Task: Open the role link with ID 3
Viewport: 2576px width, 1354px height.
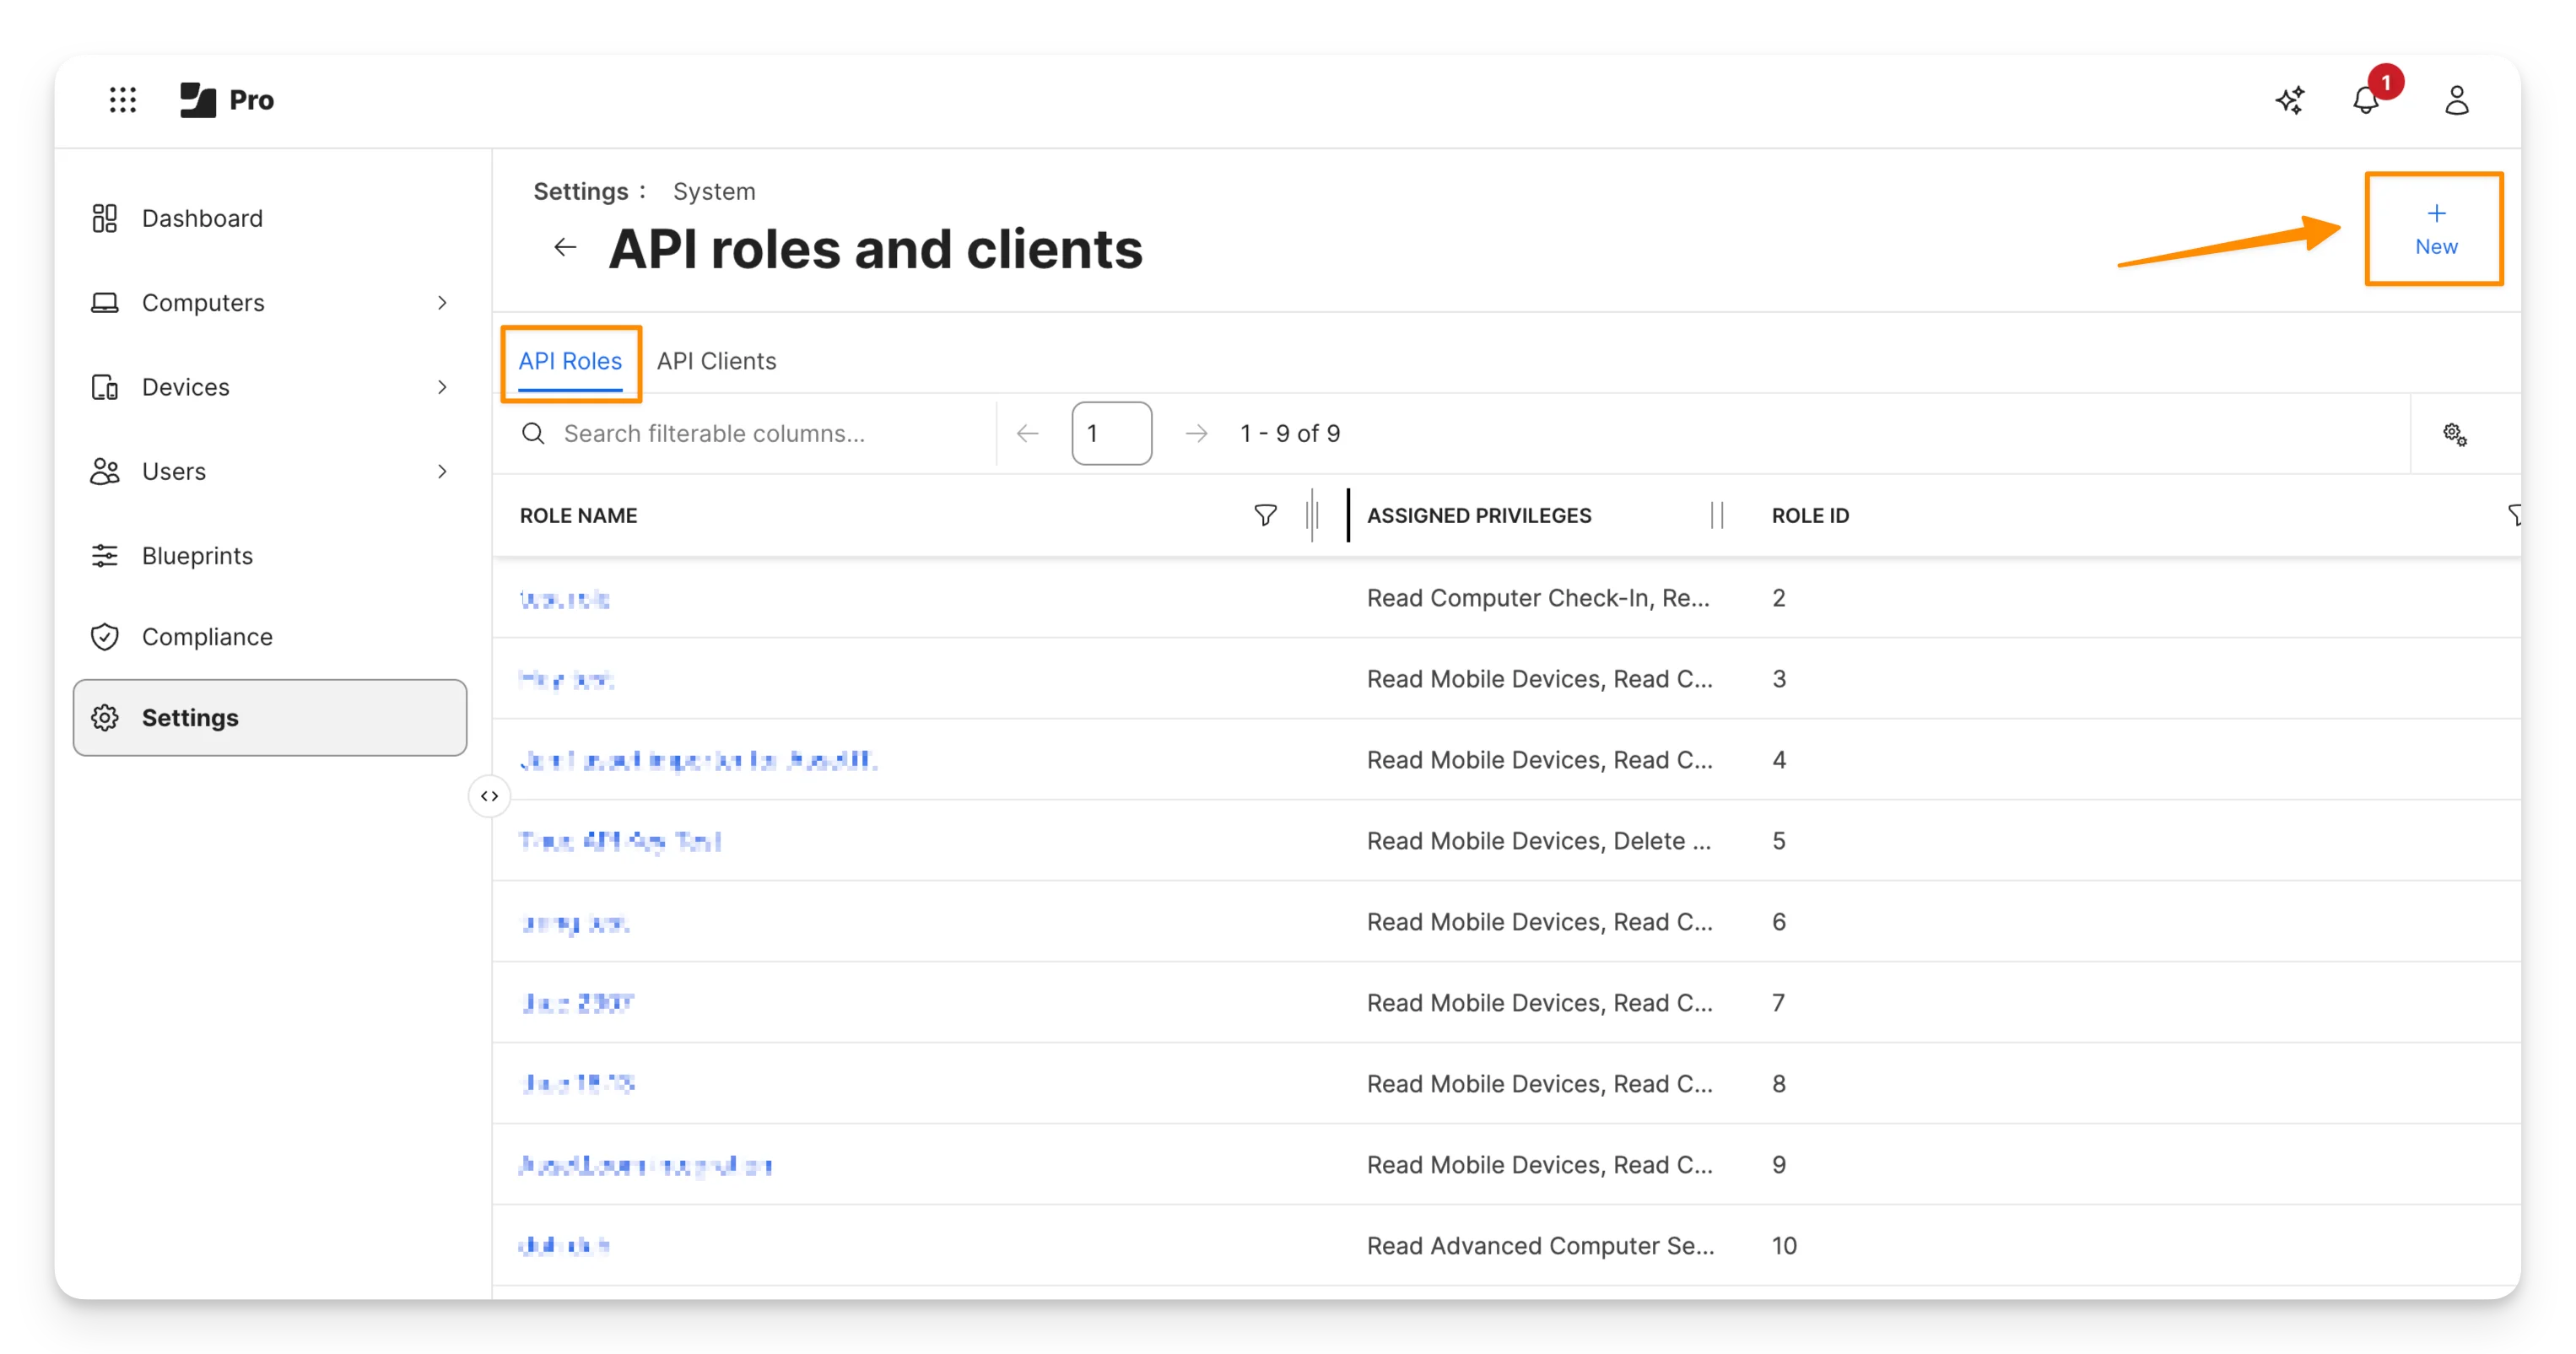Action: [x=566, y=679]
